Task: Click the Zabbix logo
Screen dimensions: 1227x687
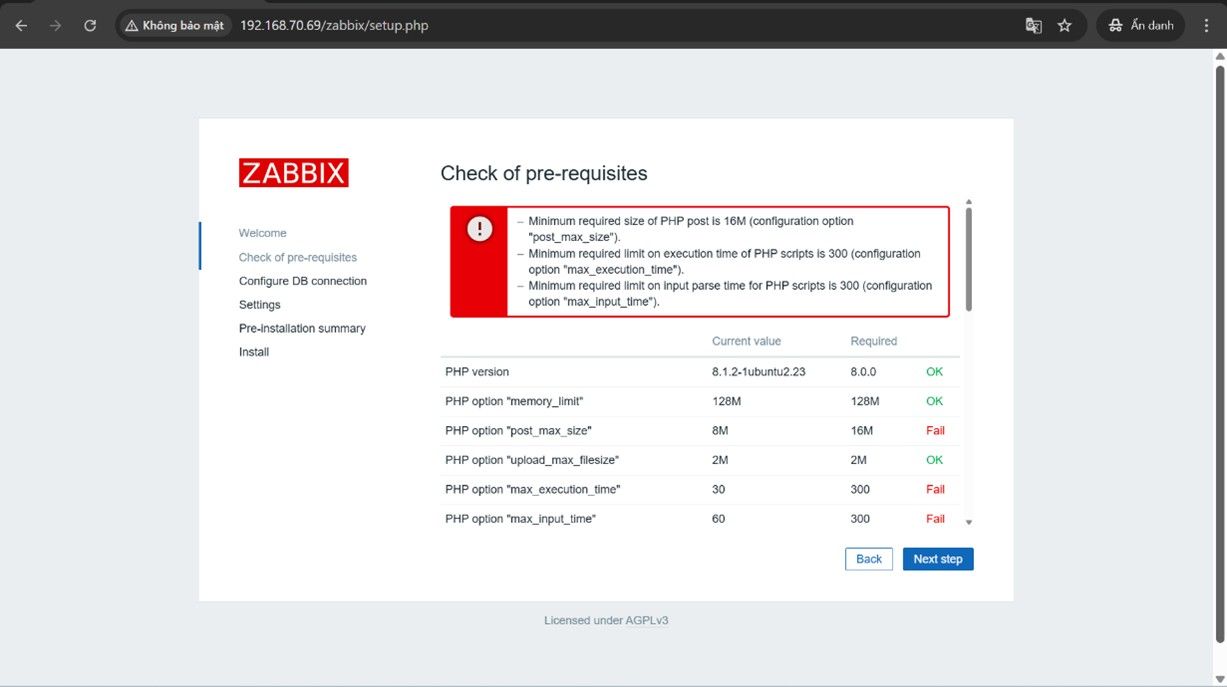Action: click(293, 173)
